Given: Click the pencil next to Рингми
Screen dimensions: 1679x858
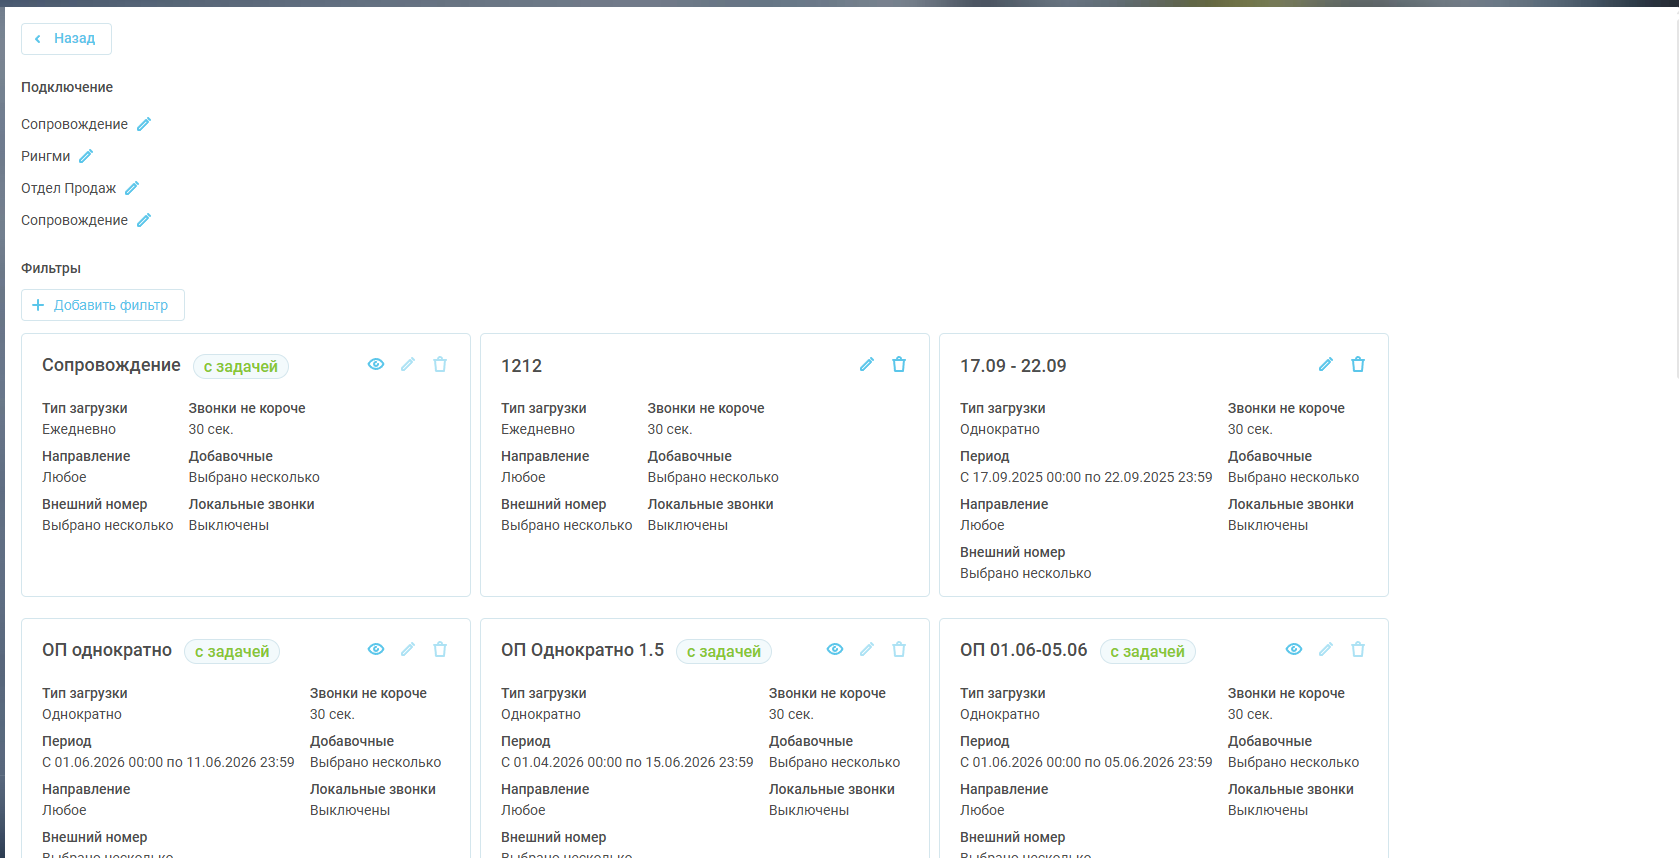Looking at the screenshot, I should (86, 156).
